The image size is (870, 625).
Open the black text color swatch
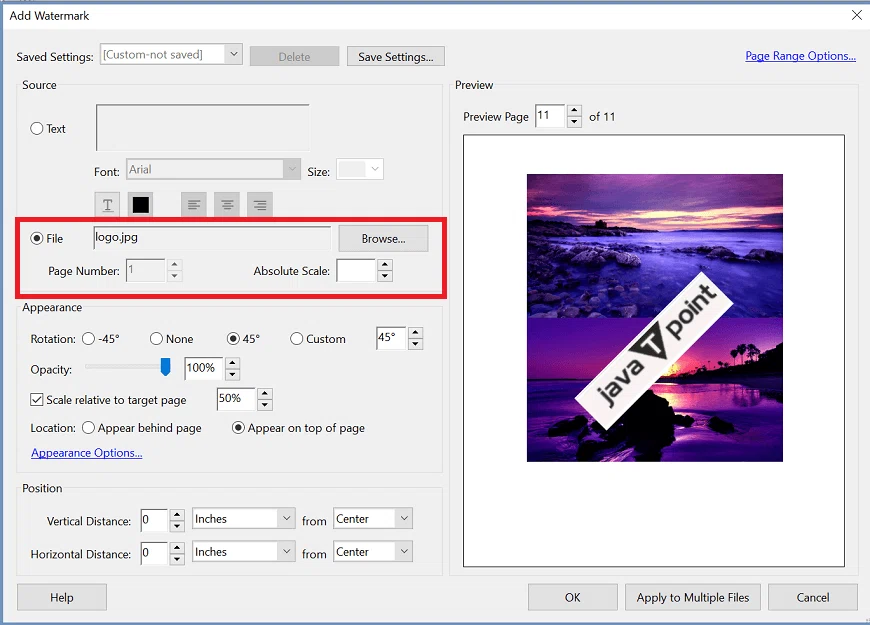tap(140, 205)
